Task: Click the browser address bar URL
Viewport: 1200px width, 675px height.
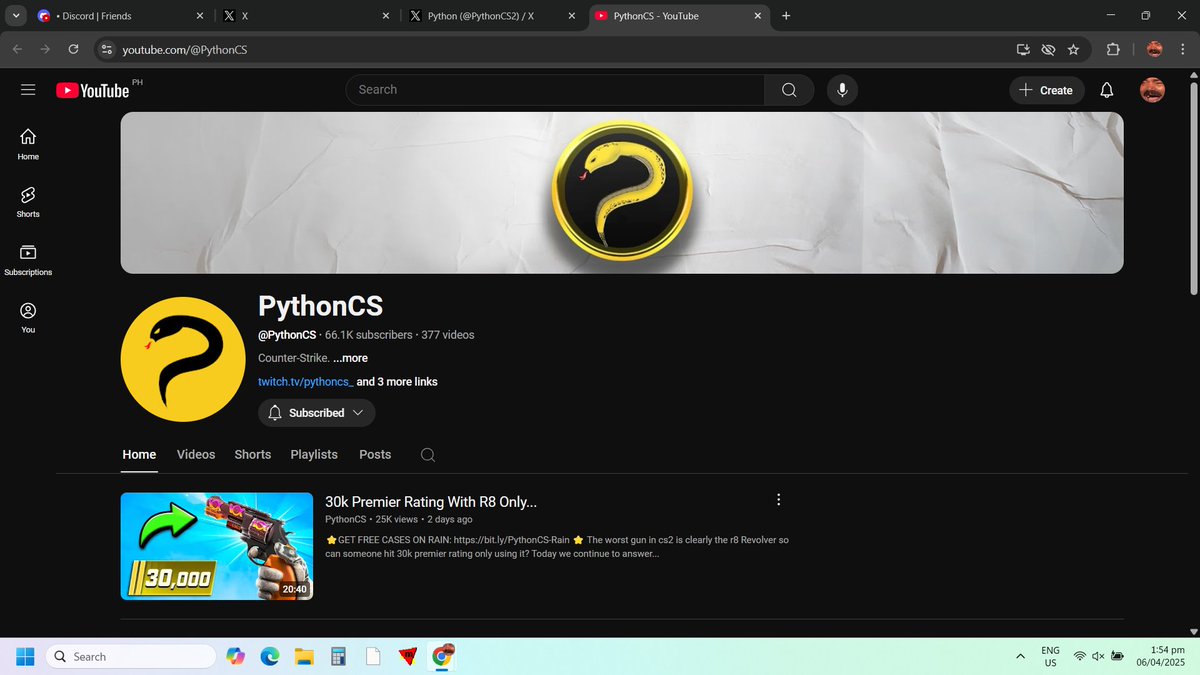Action: coord(184,49)
